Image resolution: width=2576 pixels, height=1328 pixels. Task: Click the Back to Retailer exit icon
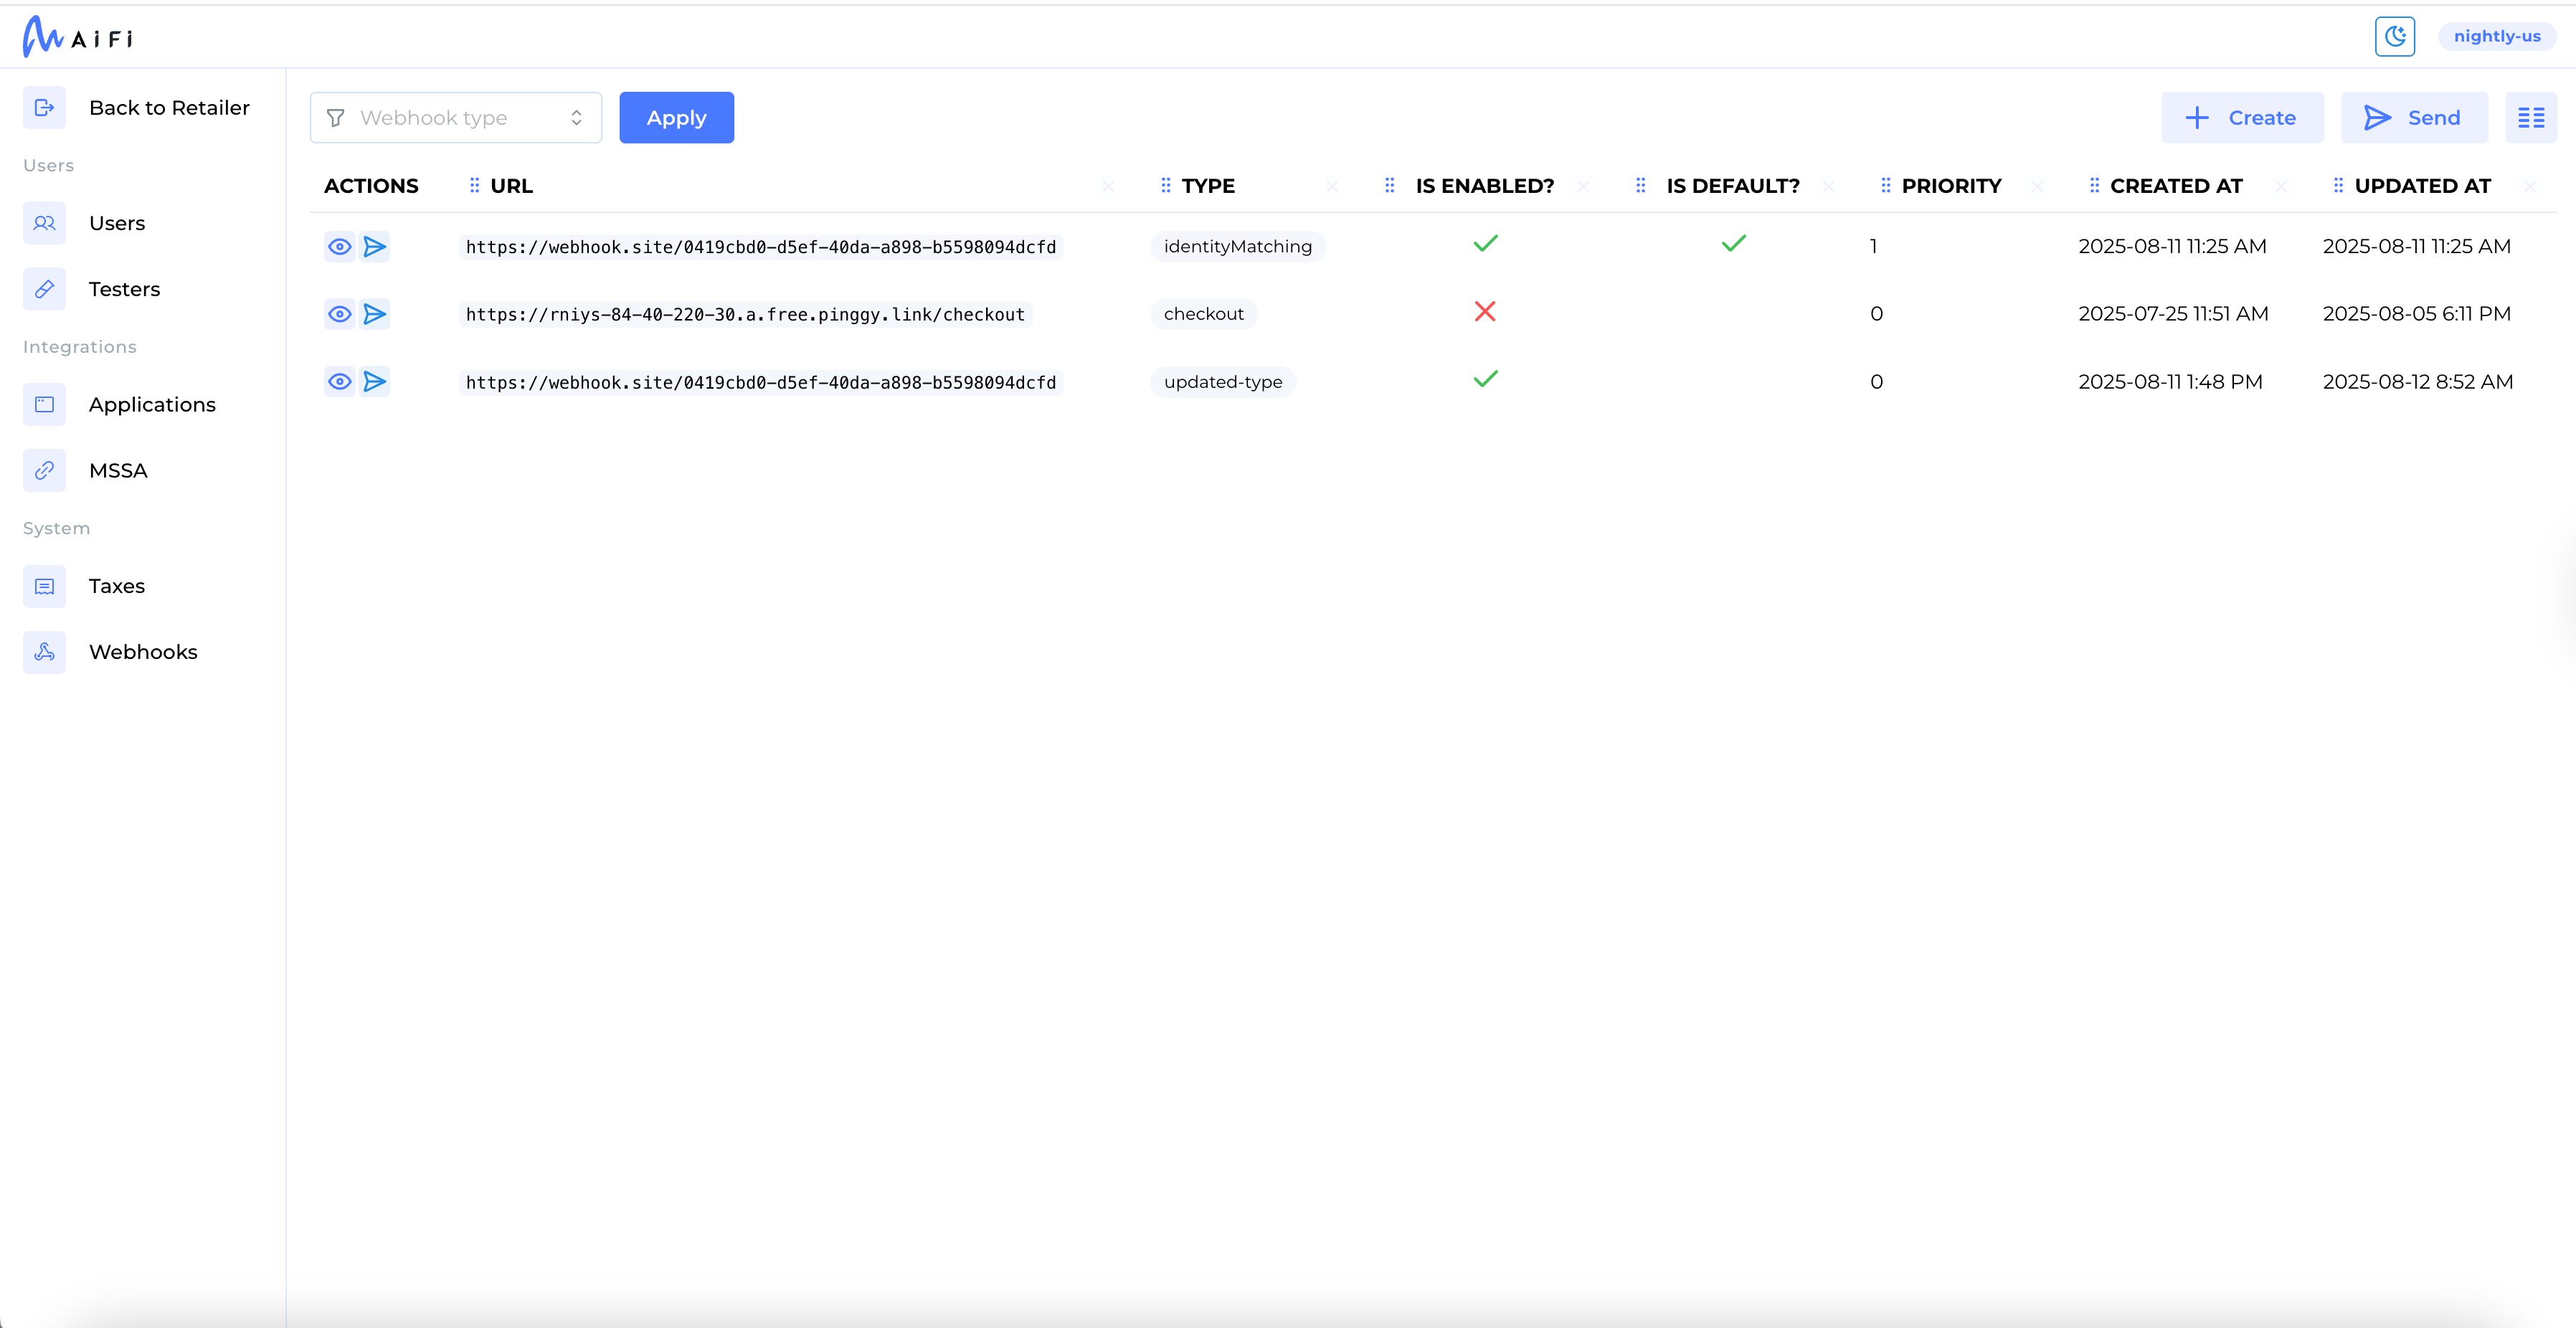pos(44,107)
